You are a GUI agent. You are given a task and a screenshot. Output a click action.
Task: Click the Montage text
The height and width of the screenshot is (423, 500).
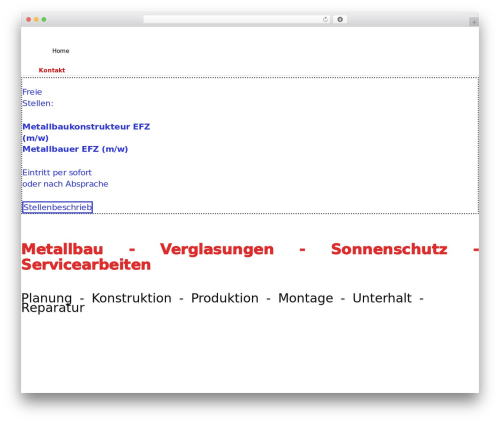click(x=306, y=298)
